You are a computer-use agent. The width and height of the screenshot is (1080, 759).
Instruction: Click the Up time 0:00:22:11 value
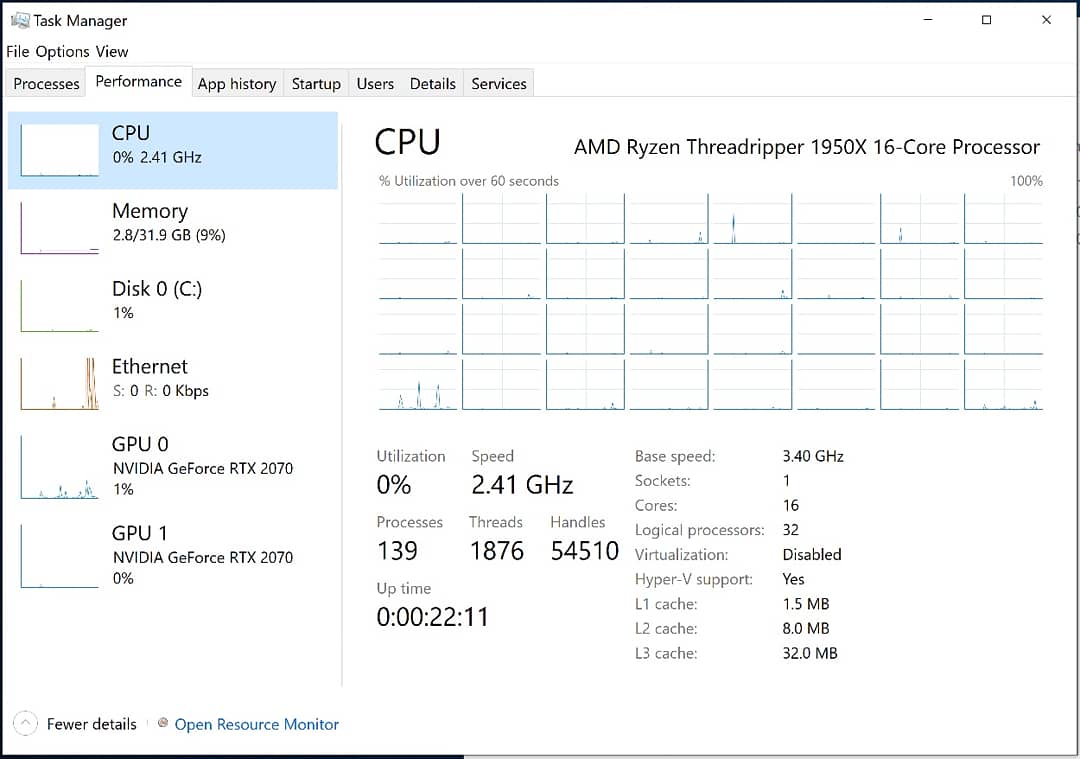pyautogui.click(x=433, y=616)
